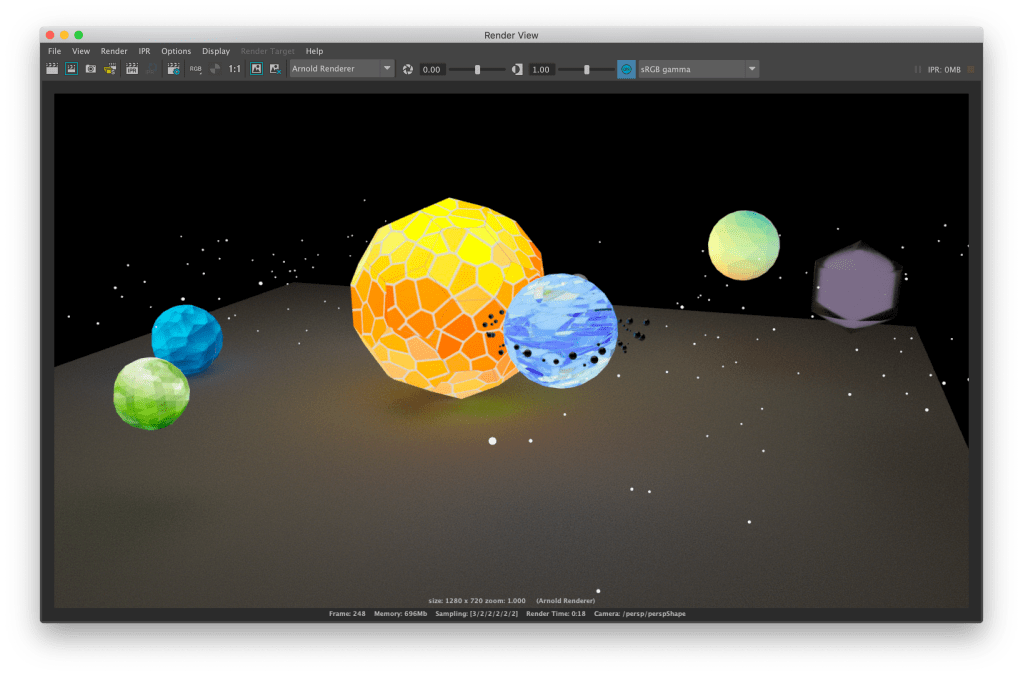Click the gamma value field showing 1.00
Viewport: 1023px width, 676px height.
tap(540, 69)
